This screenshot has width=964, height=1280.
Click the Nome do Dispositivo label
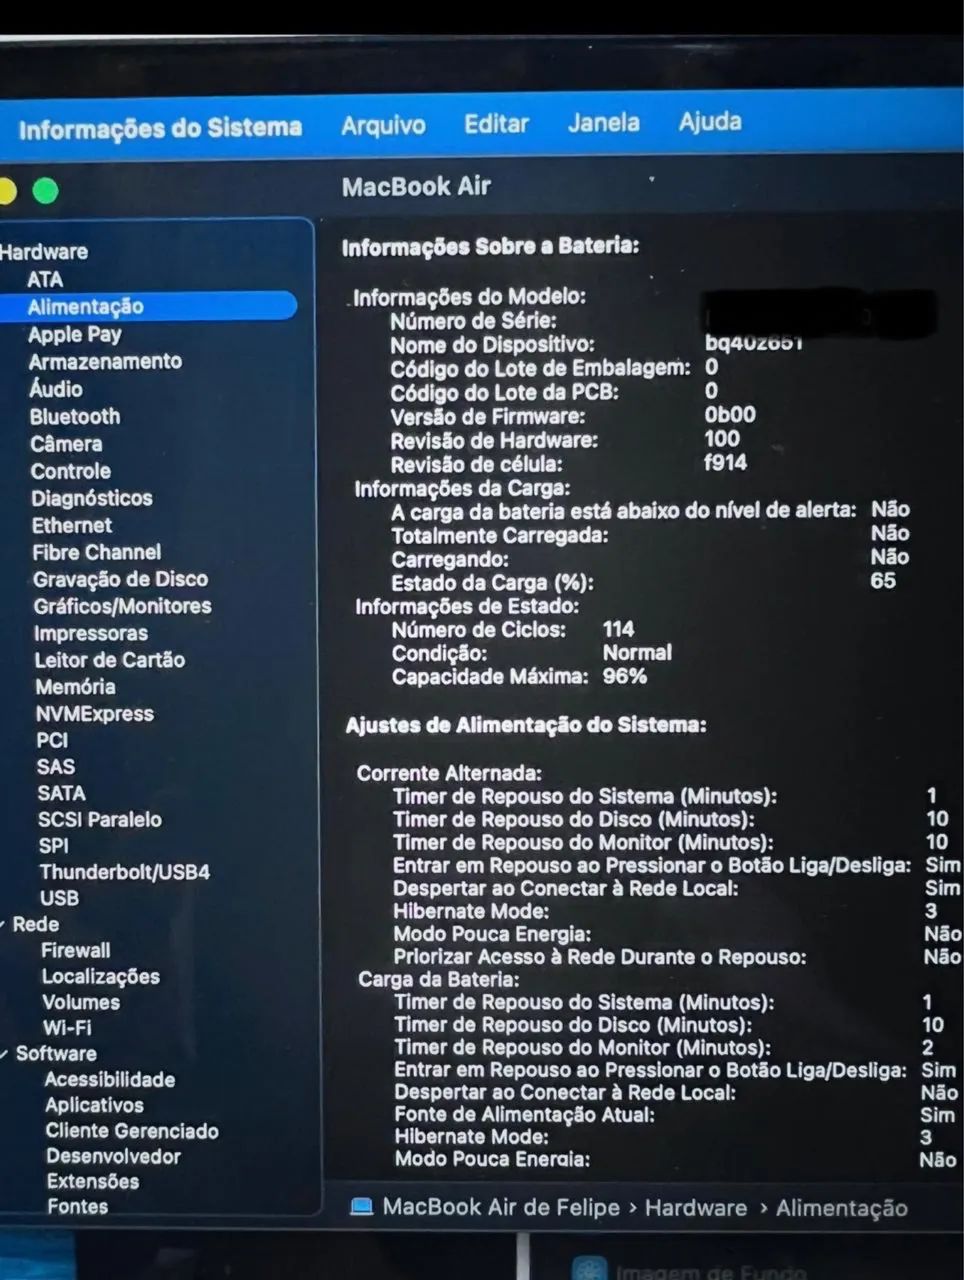point(492,345)
